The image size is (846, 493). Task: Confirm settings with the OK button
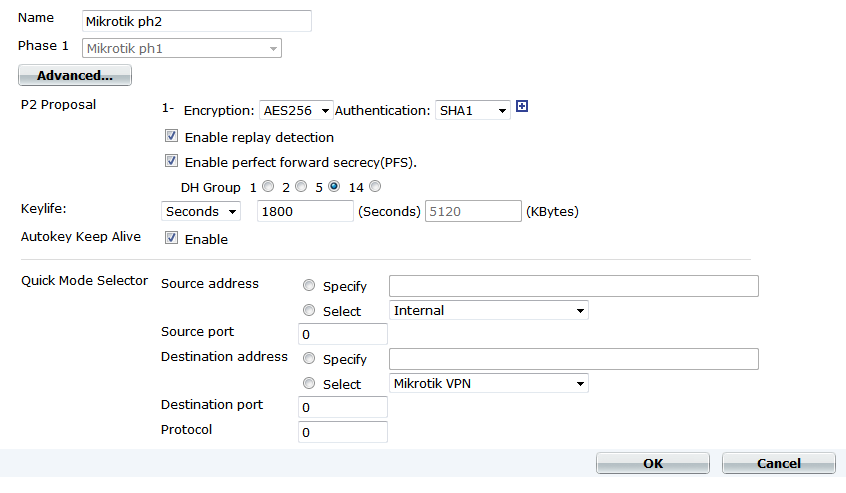tap(653, 463)
